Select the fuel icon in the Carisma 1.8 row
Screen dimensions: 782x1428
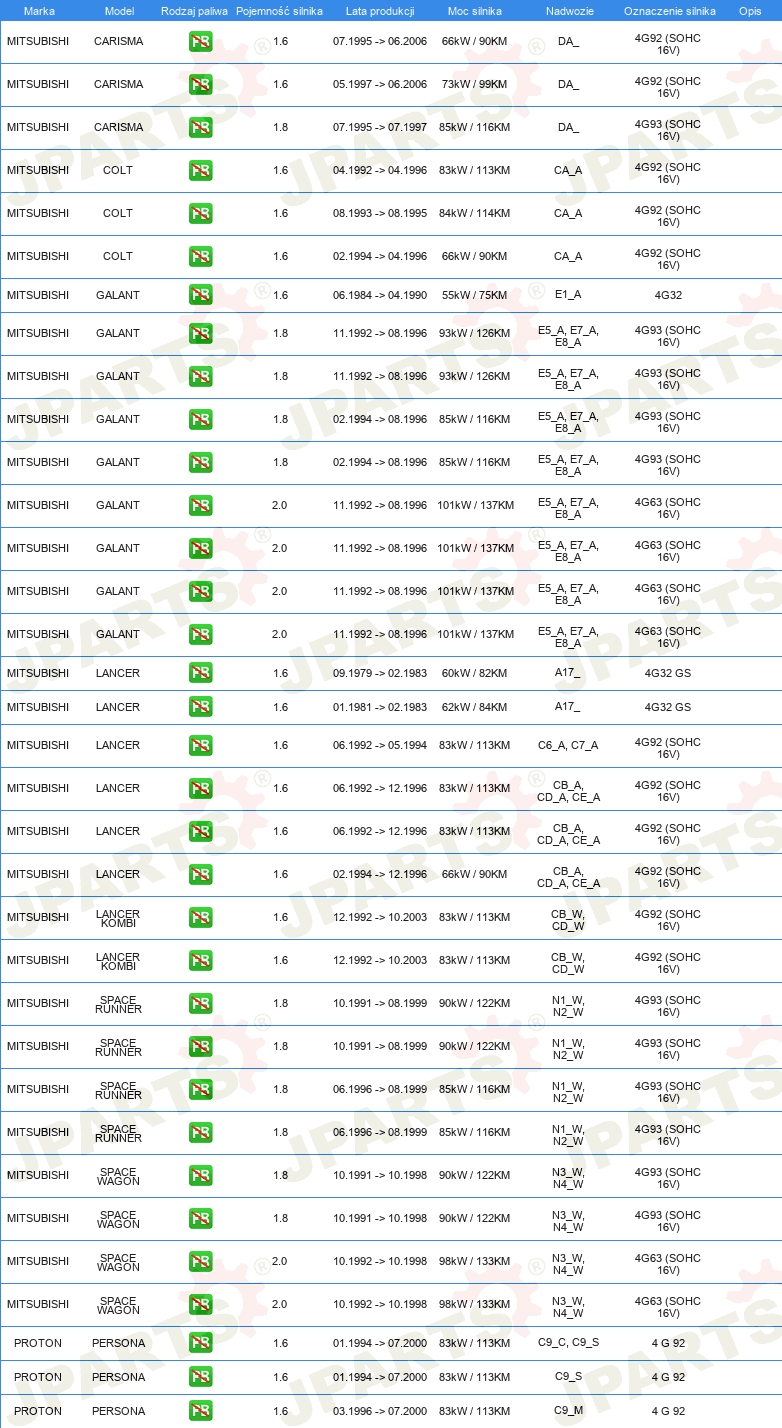(200, 128)
